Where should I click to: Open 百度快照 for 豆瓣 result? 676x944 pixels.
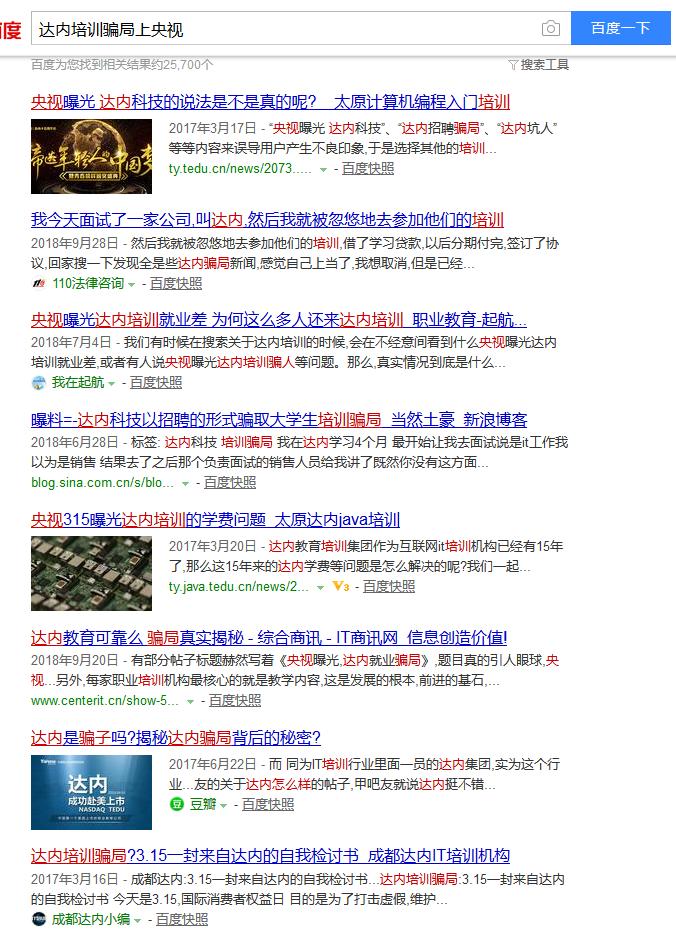pyautogui.click(x=268, y=804)
